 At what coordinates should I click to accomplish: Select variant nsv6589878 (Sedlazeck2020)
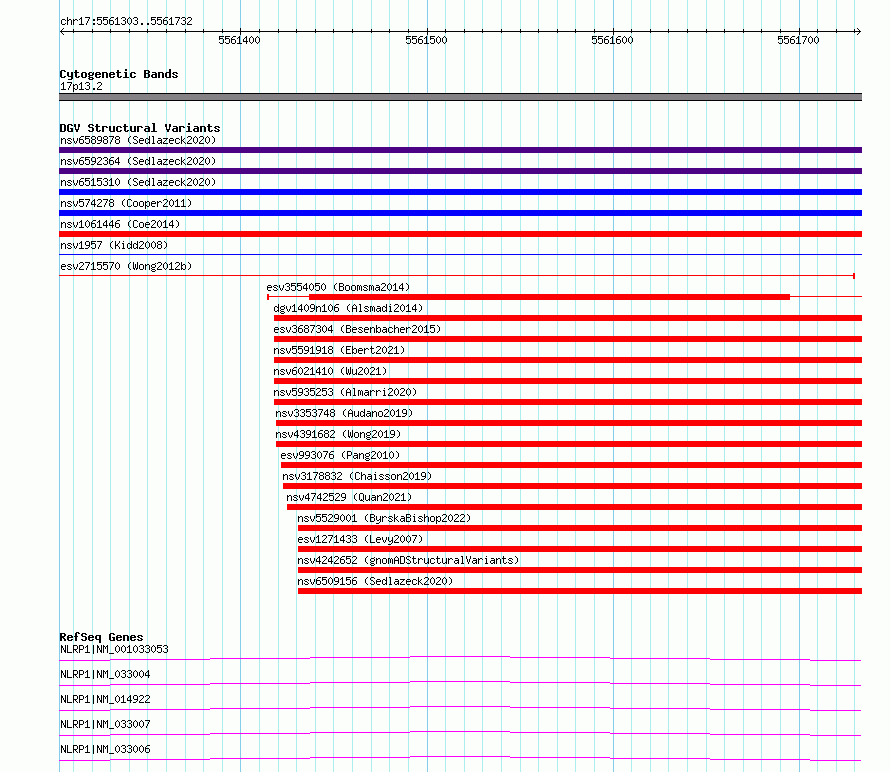(x=138, y=140)
